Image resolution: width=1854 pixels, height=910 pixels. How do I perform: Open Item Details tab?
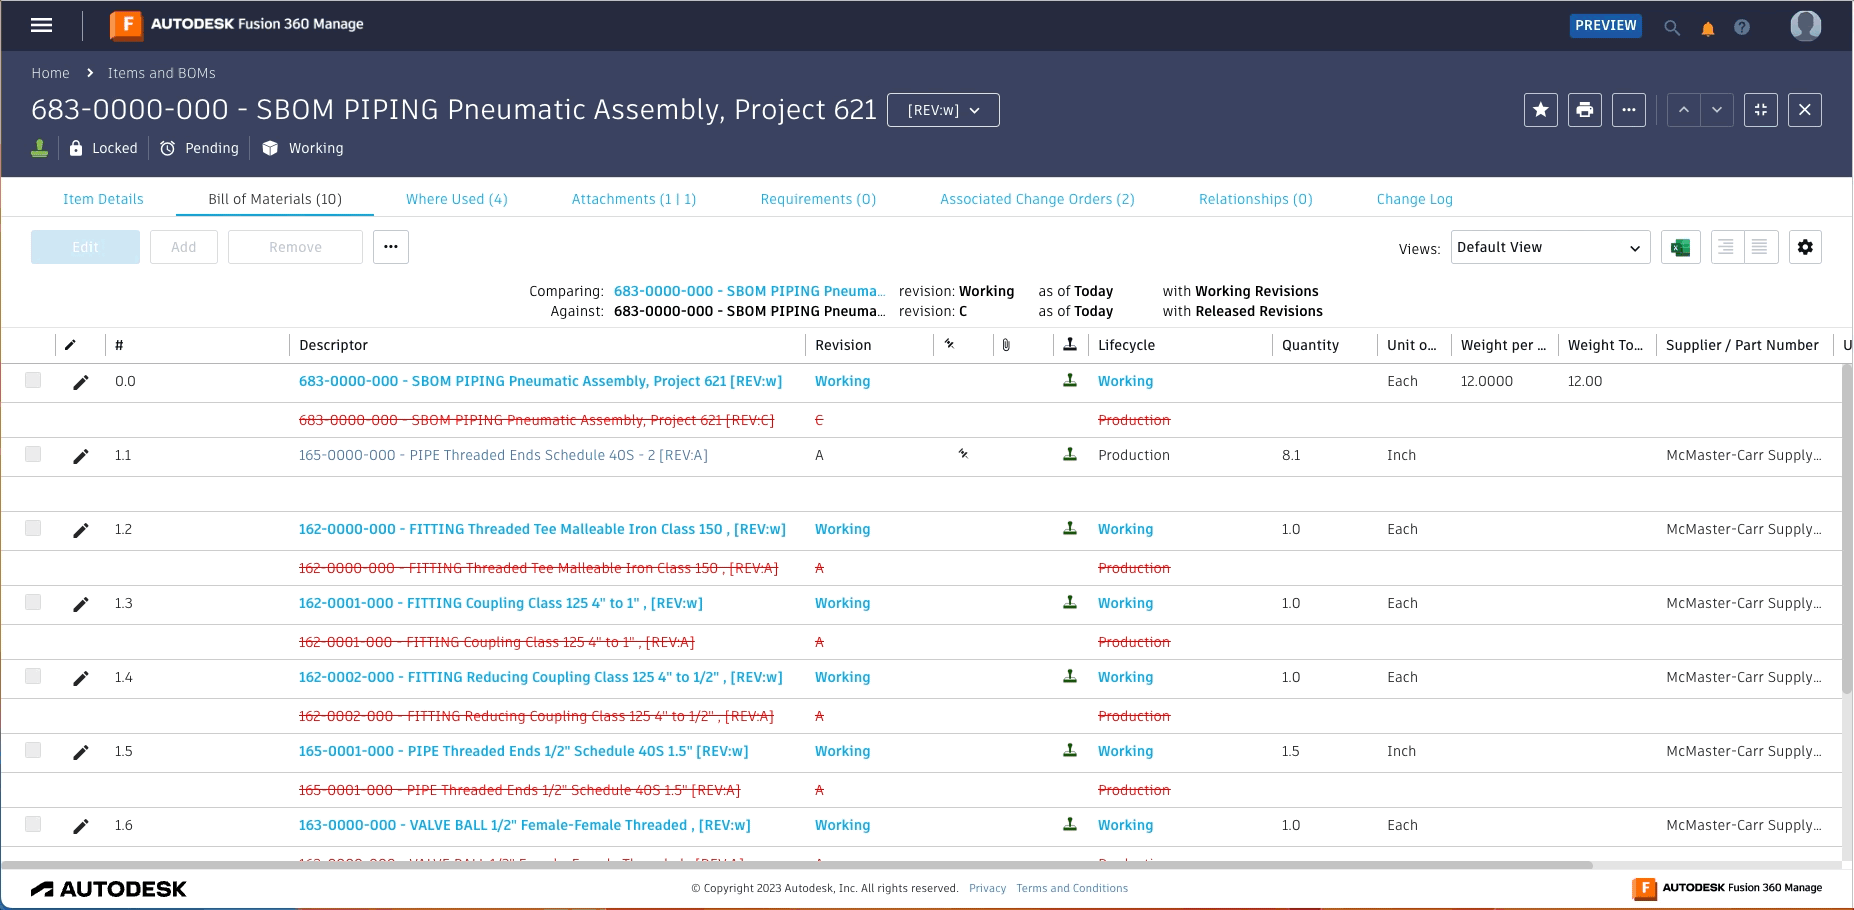[103, 199]
